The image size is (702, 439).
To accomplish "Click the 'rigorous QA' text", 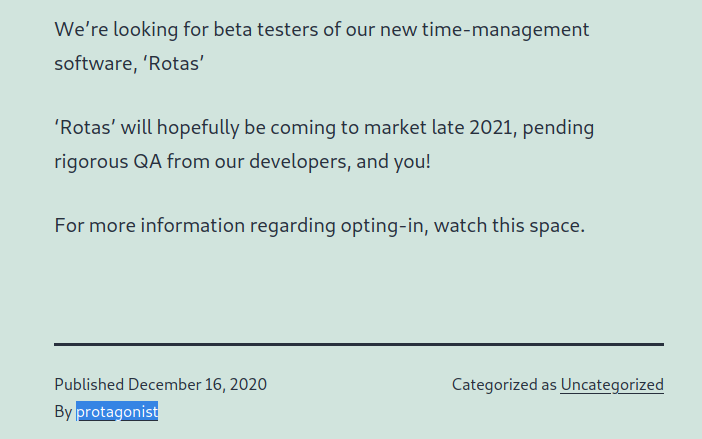I will tap(108, 162).
